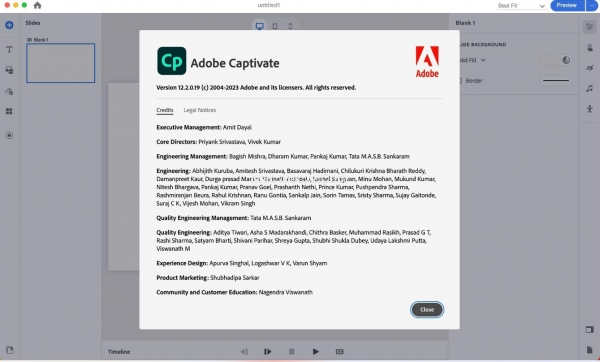The width and height of the screenshot is (600, 362).
Task: Step forward in the timeline
Action: click(x=267, y=352)
